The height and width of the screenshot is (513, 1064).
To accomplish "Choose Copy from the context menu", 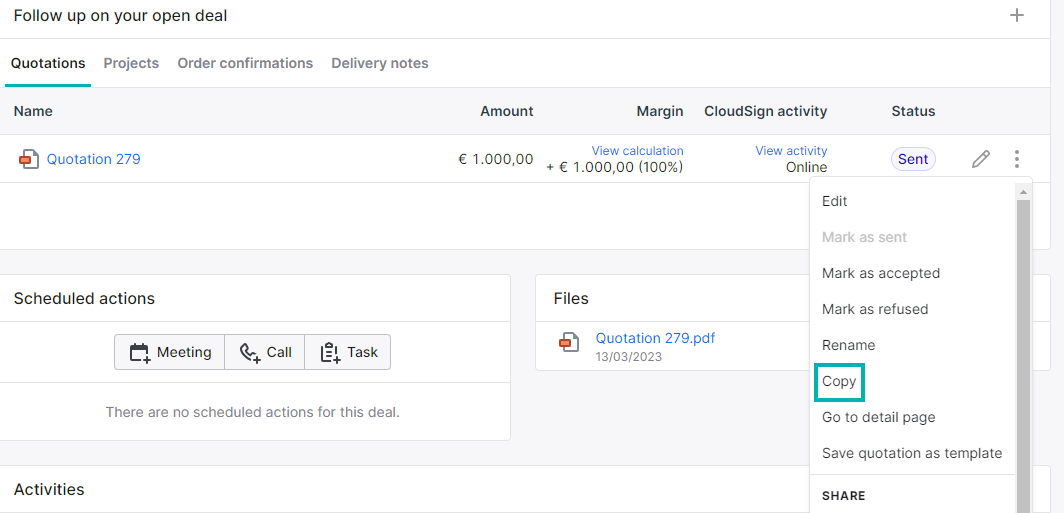I will pos(839,381).
